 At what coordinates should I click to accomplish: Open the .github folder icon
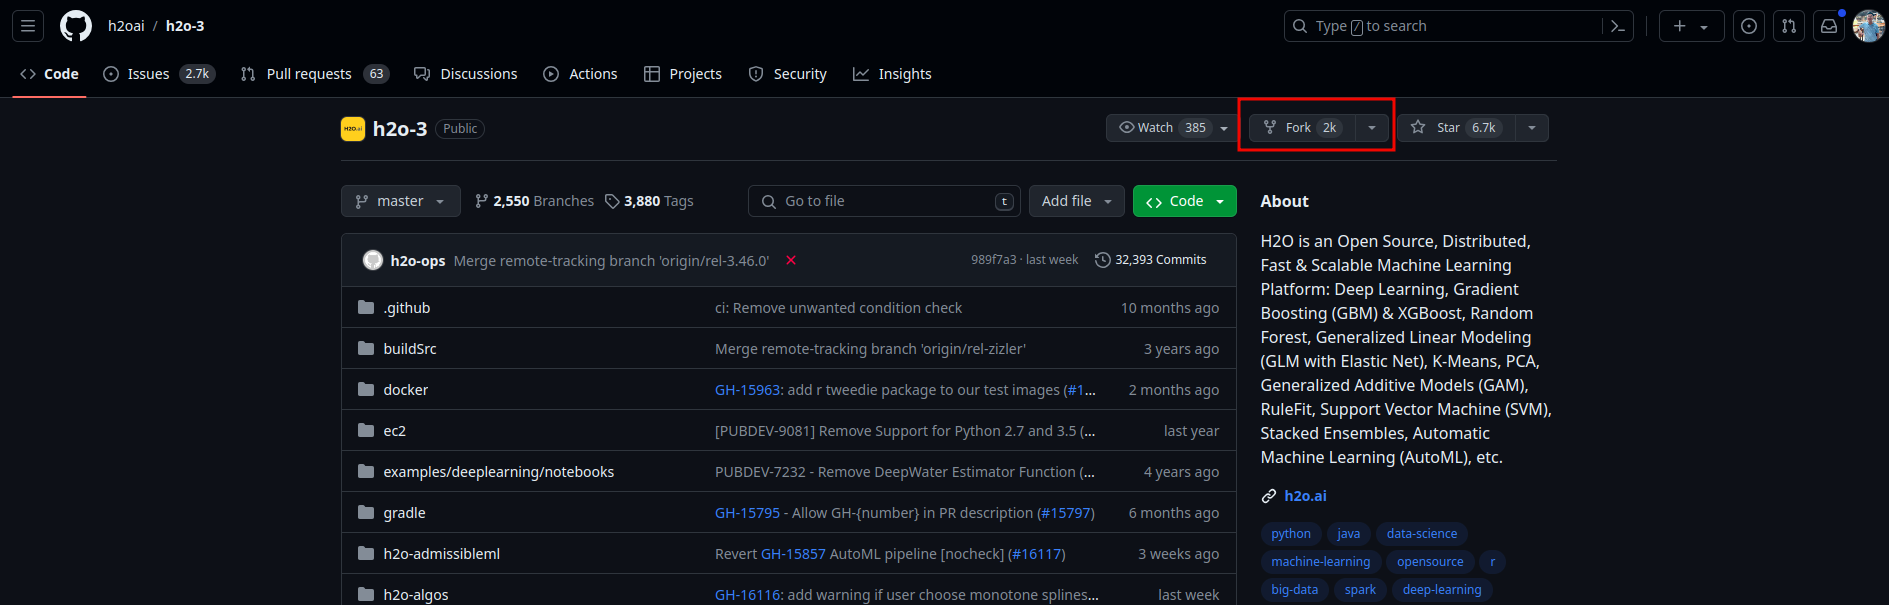pos(366,308)
